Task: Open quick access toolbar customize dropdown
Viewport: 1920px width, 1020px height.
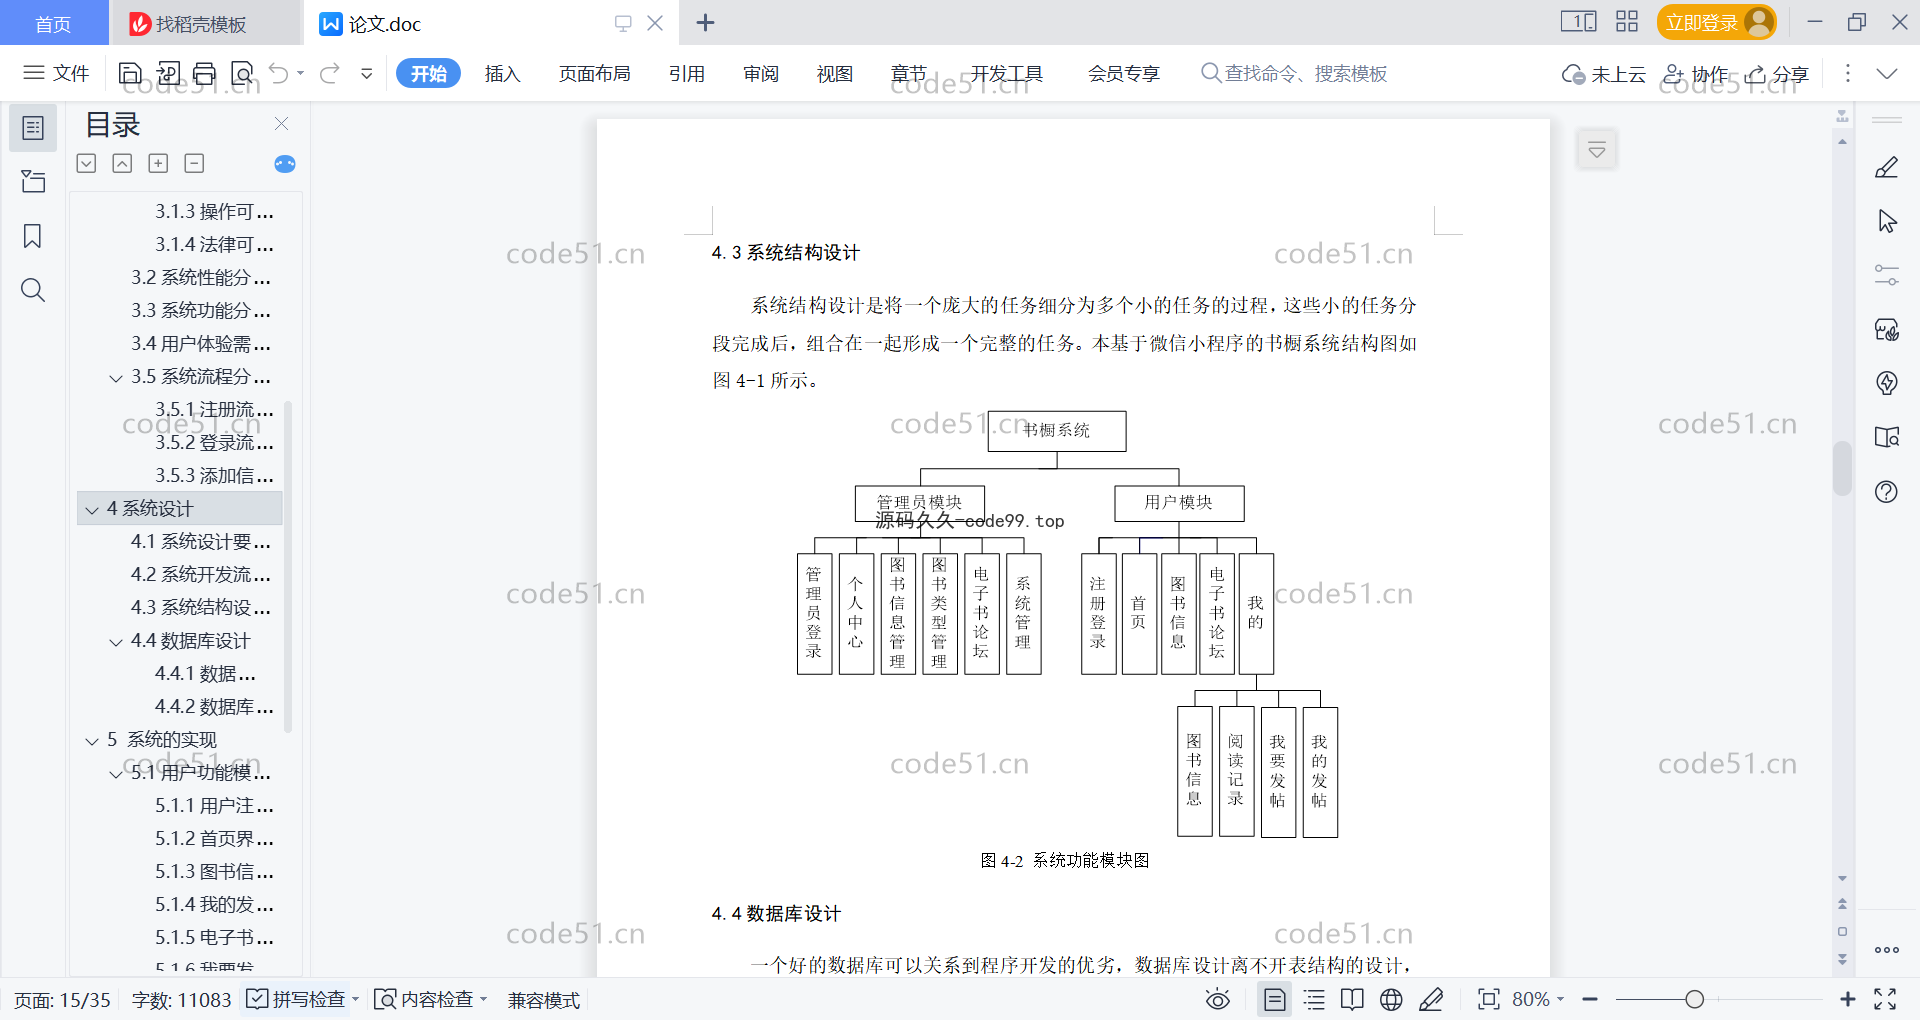Action: [367, 73]
